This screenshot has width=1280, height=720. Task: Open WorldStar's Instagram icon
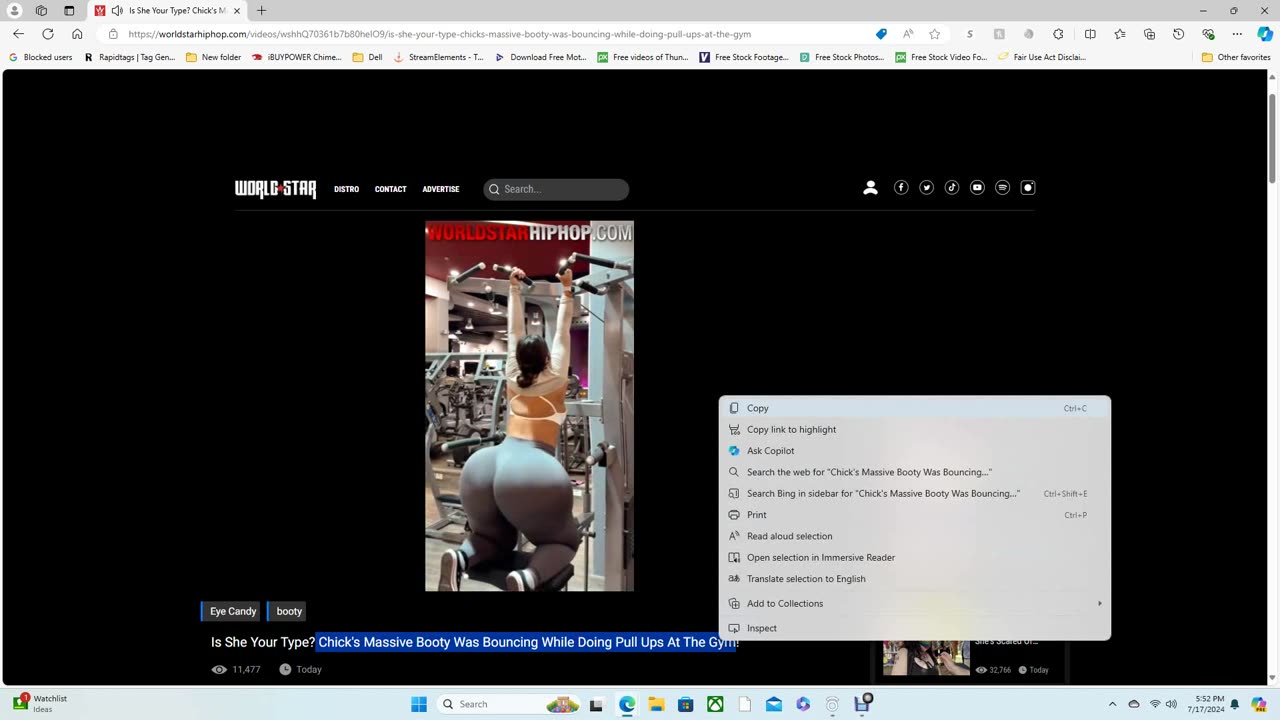pyautogui.click(x=1028, y=188)
